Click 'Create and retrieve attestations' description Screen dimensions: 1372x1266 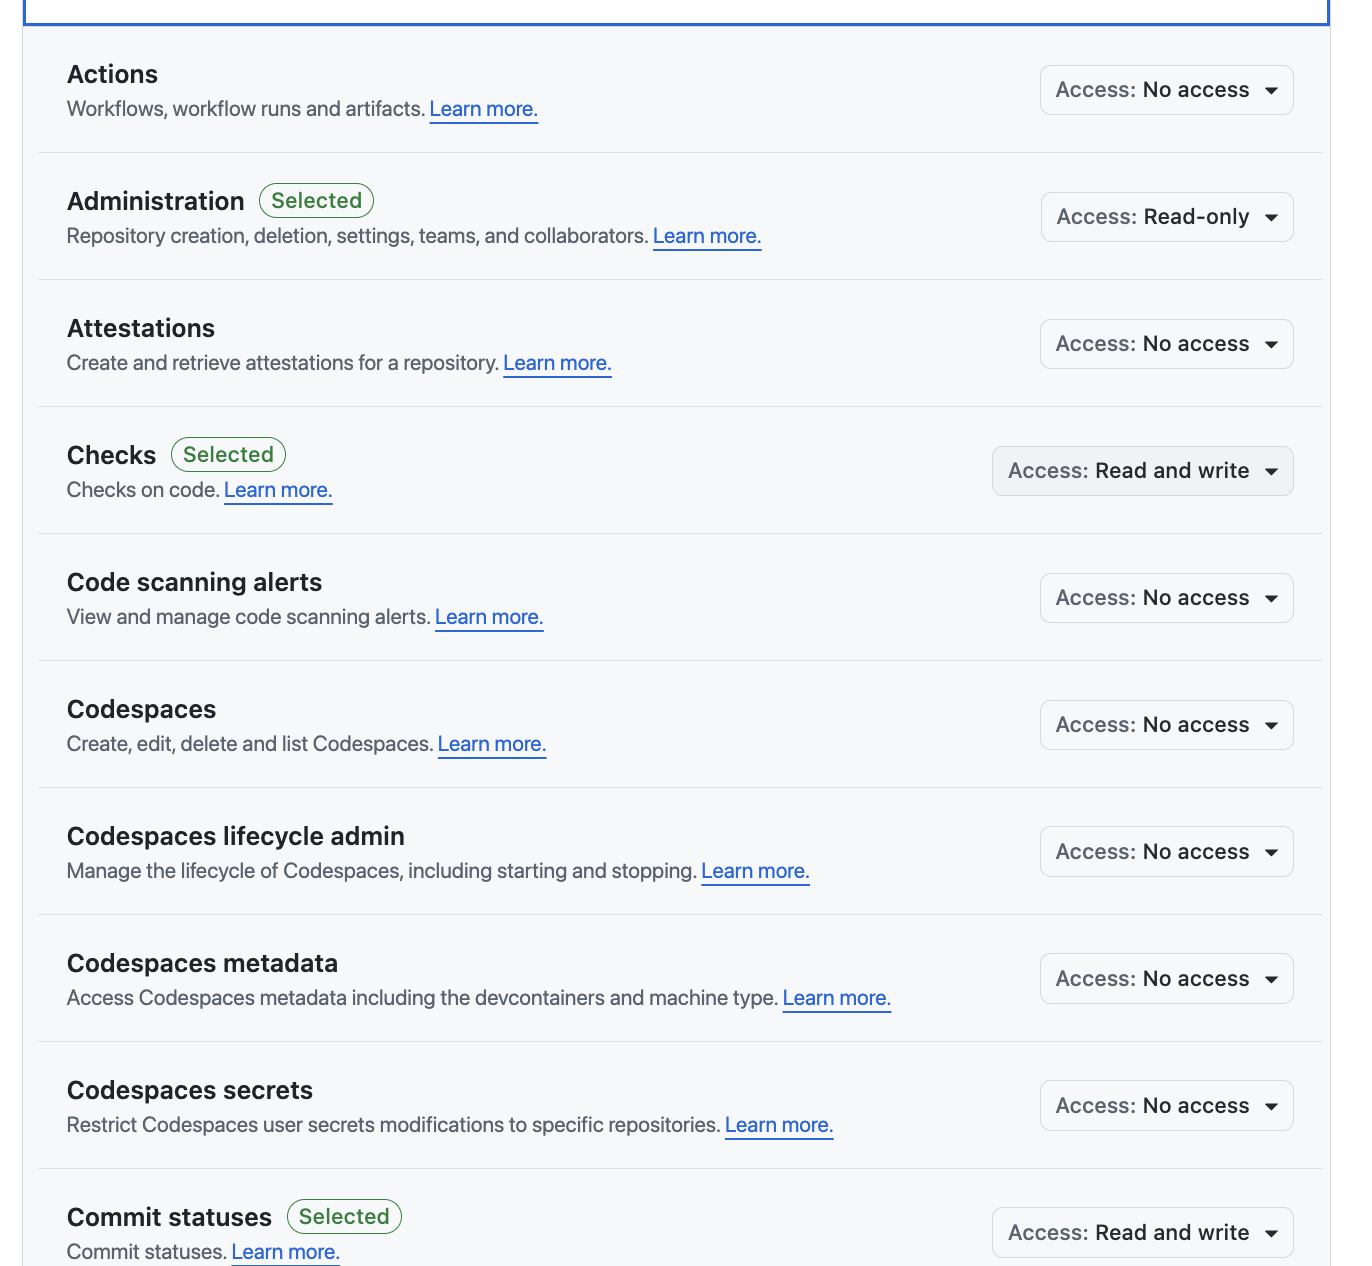click(x=283, y=363)
